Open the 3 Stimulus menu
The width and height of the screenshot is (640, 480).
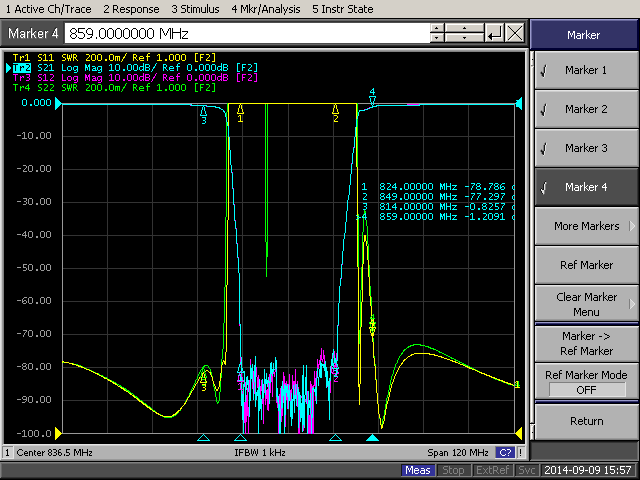[x=198, y=8]
